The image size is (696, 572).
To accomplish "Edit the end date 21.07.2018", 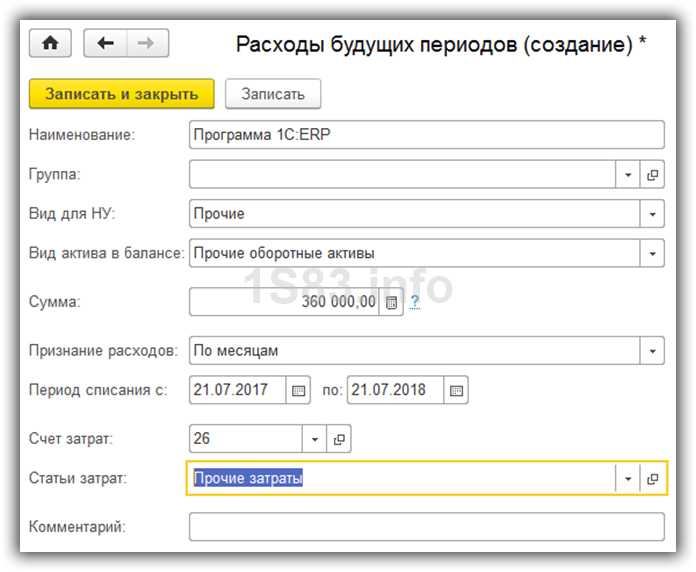I will pos(395,390).
